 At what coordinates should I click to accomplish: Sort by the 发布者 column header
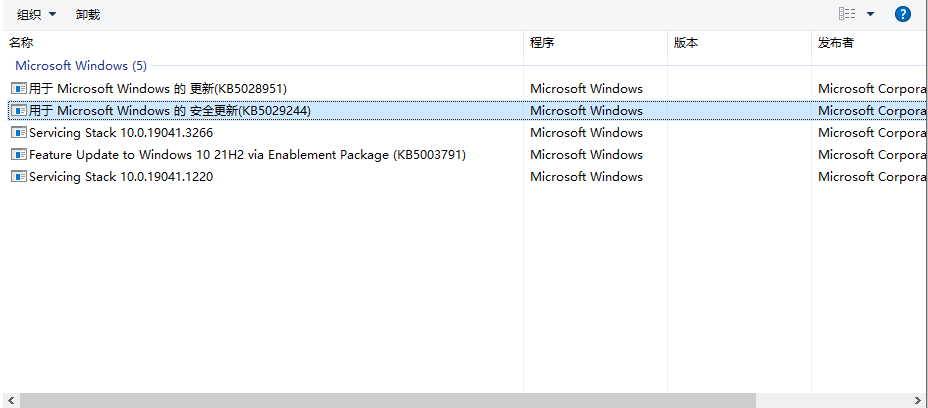pyautogui.click(x=836, y=43)
